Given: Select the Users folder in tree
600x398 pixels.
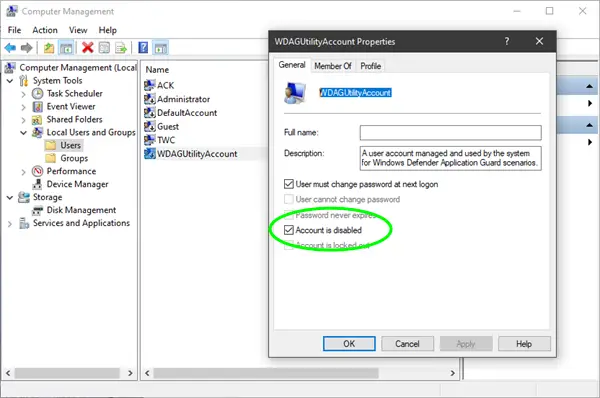Looking at the screenshot, I should pos(70,145).
